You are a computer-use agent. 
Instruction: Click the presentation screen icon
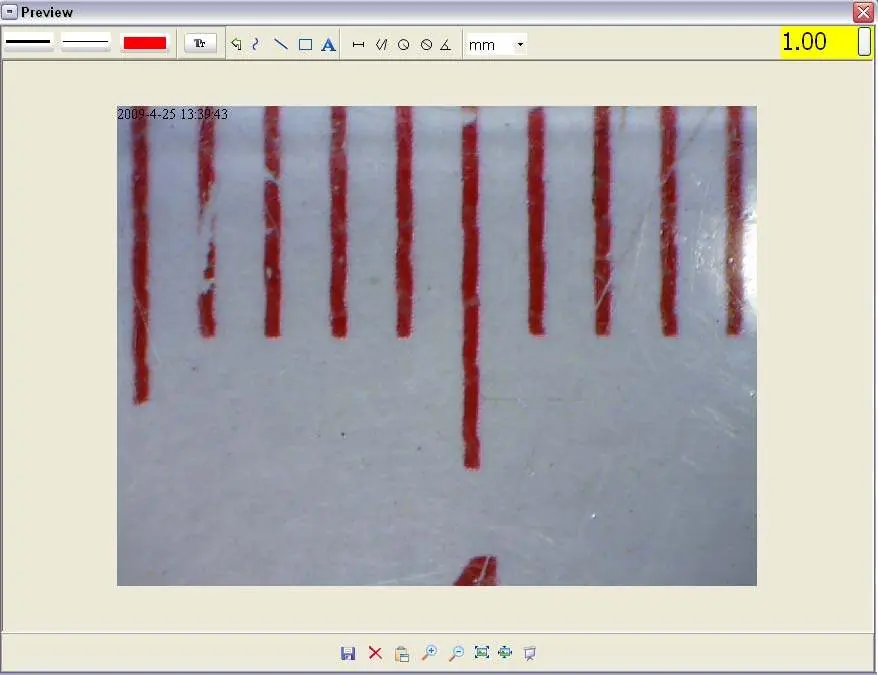[530, 653]
